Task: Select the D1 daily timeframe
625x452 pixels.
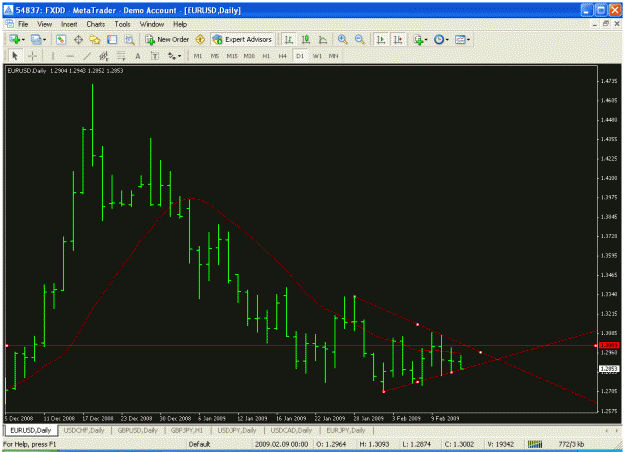Action: [x=300, y=56]
